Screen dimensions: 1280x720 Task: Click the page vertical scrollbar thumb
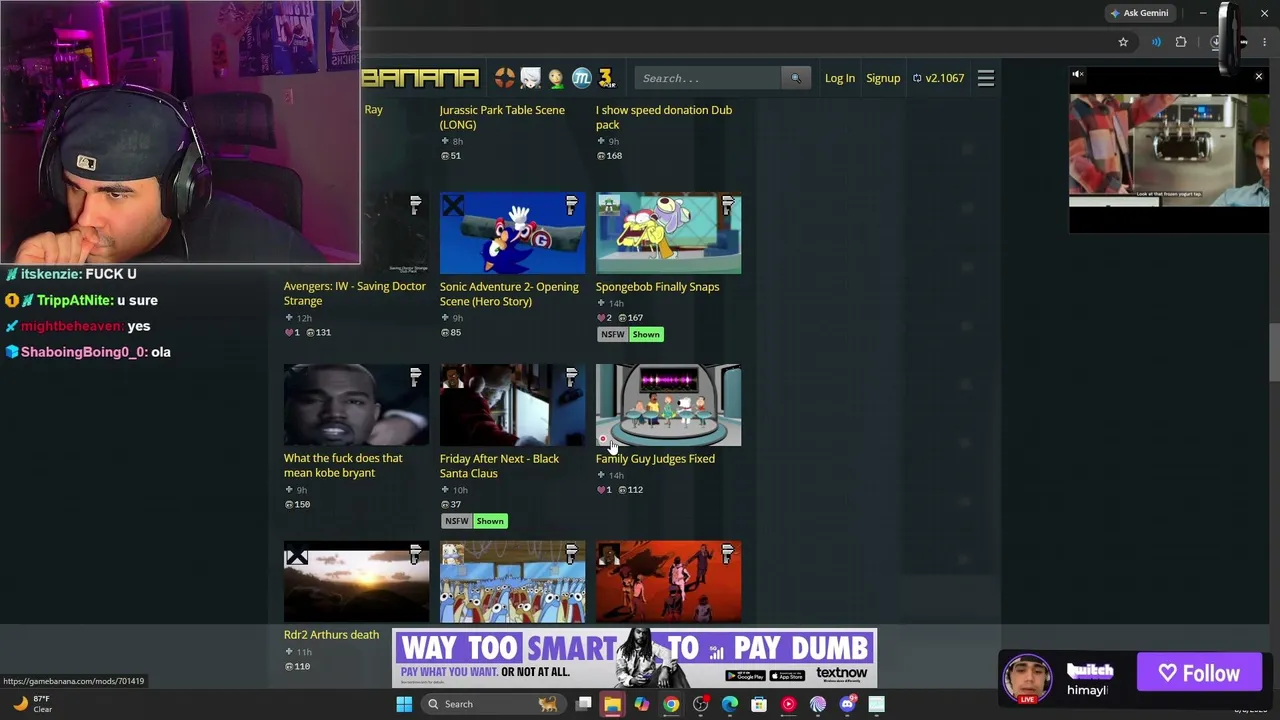[1273, 352]
